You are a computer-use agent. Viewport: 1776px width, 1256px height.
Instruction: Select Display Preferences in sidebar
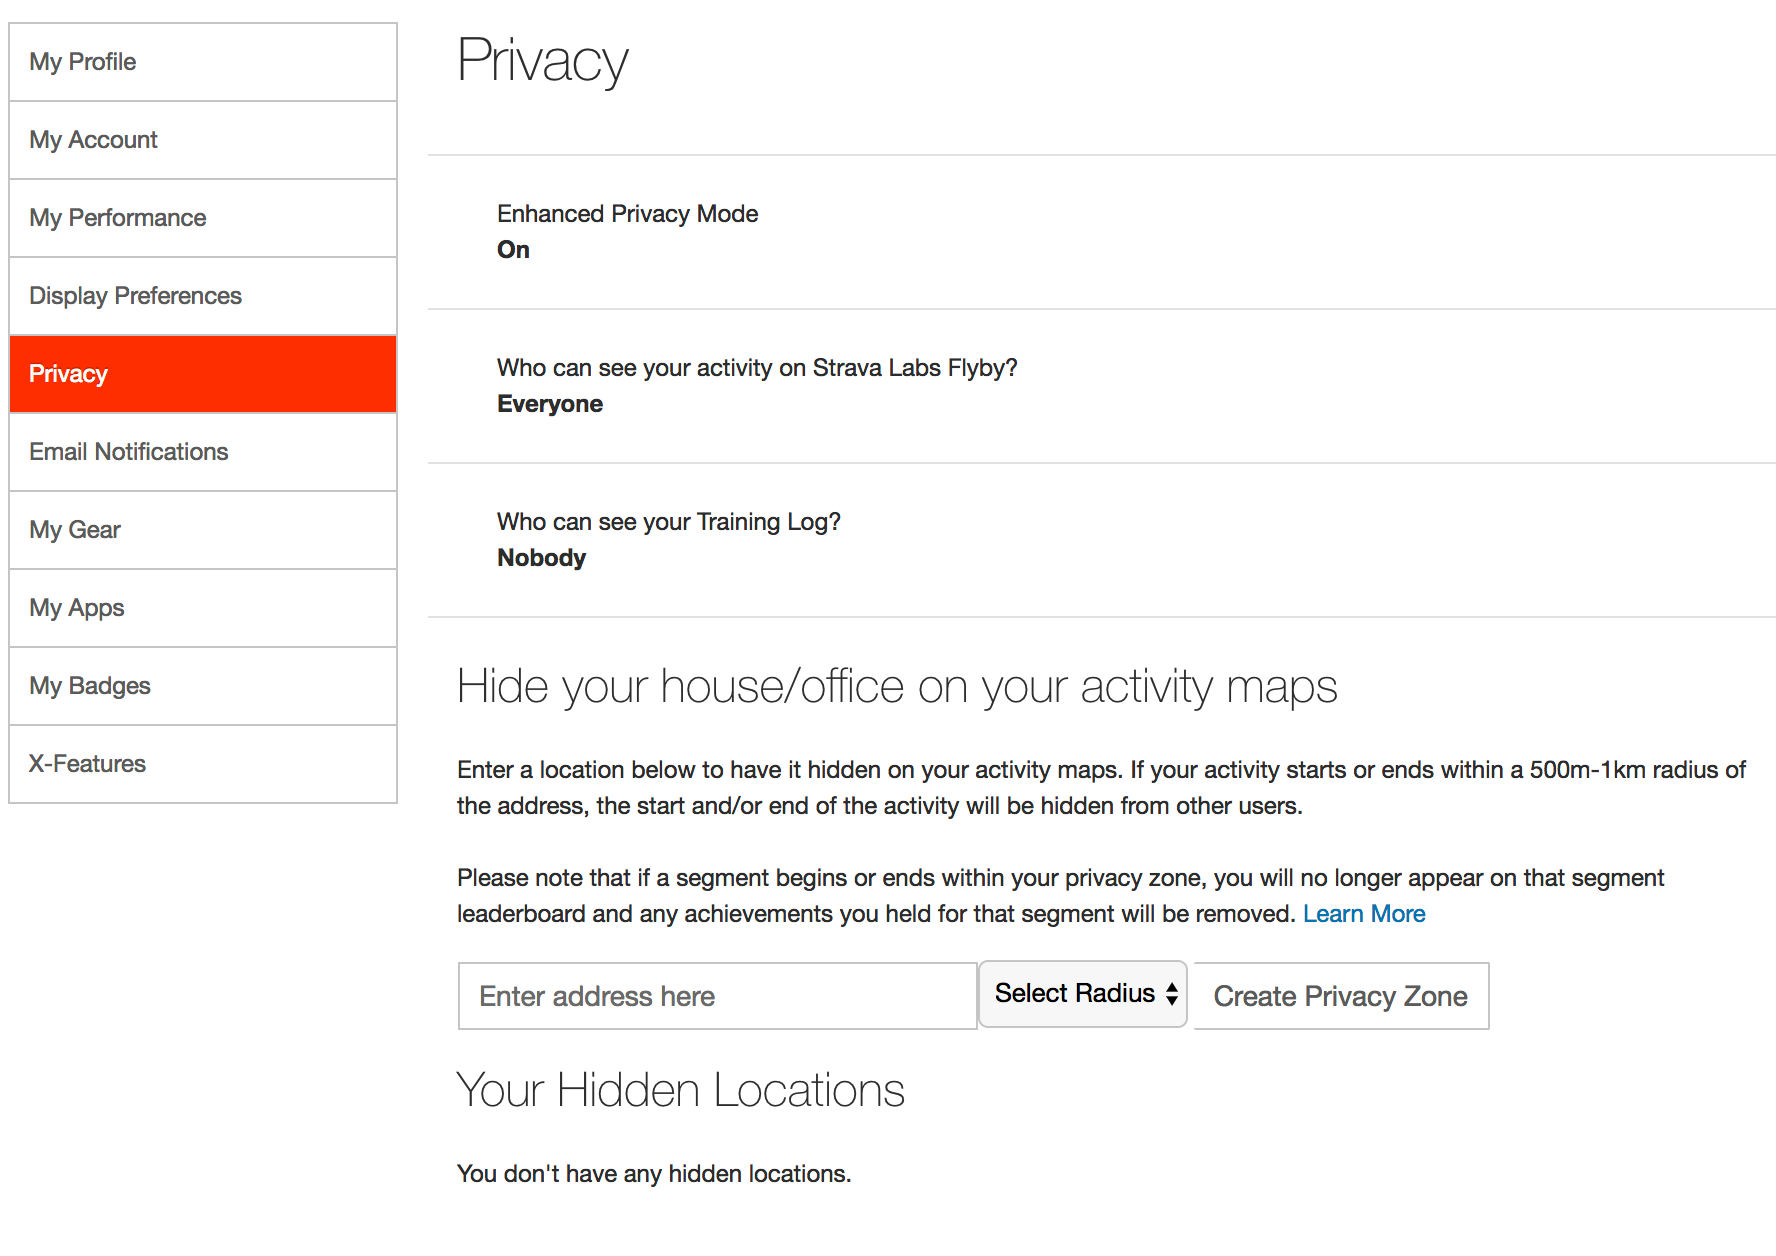pos(203,296)
